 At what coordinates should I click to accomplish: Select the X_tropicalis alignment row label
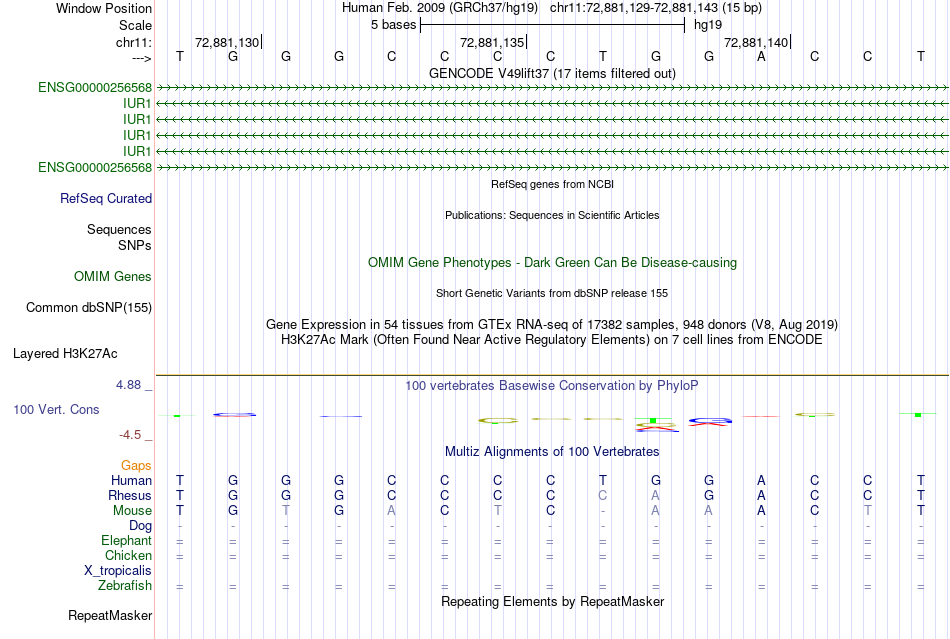pos(118,571)
